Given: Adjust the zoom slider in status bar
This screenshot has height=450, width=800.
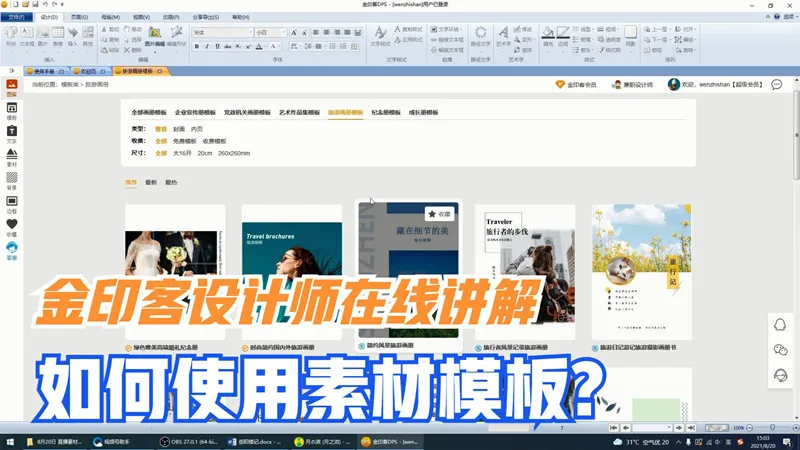Looking at the screenshot, I should [x=772, y=428].
